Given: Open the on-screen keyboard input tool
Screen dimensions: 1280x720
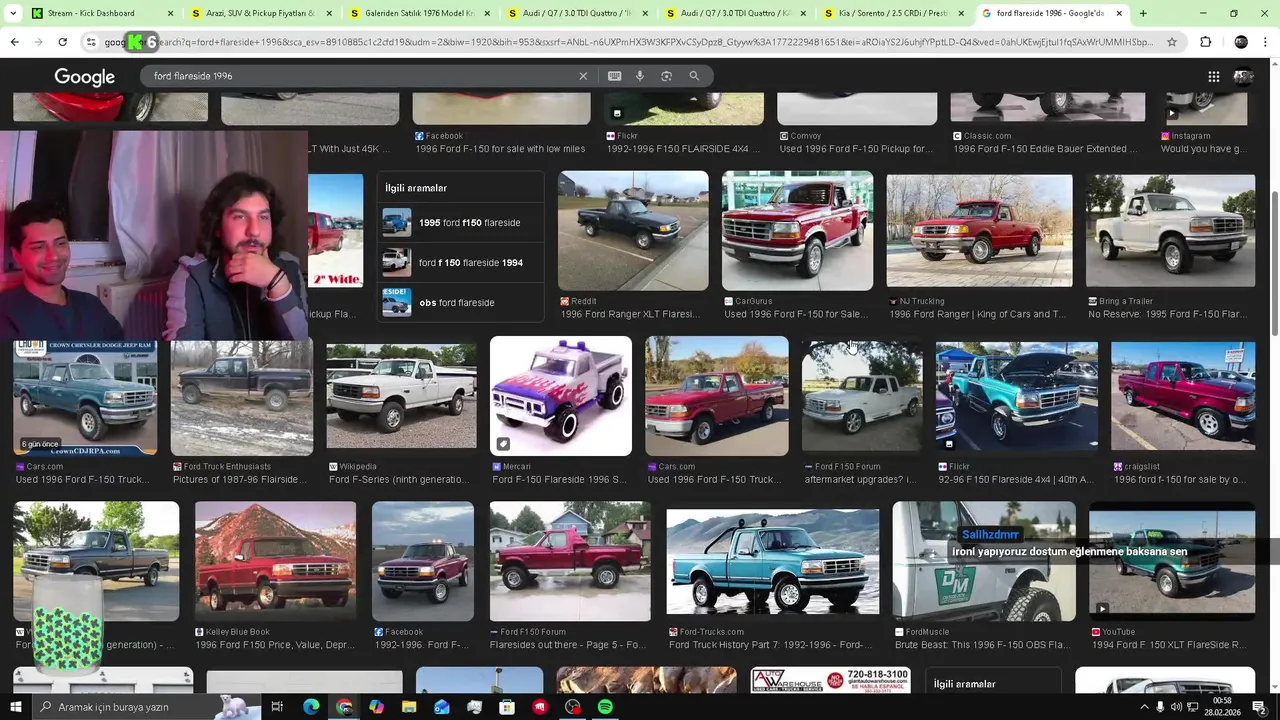Looking at the screenshot, I should pyautogui.click(x=614, y=76).
